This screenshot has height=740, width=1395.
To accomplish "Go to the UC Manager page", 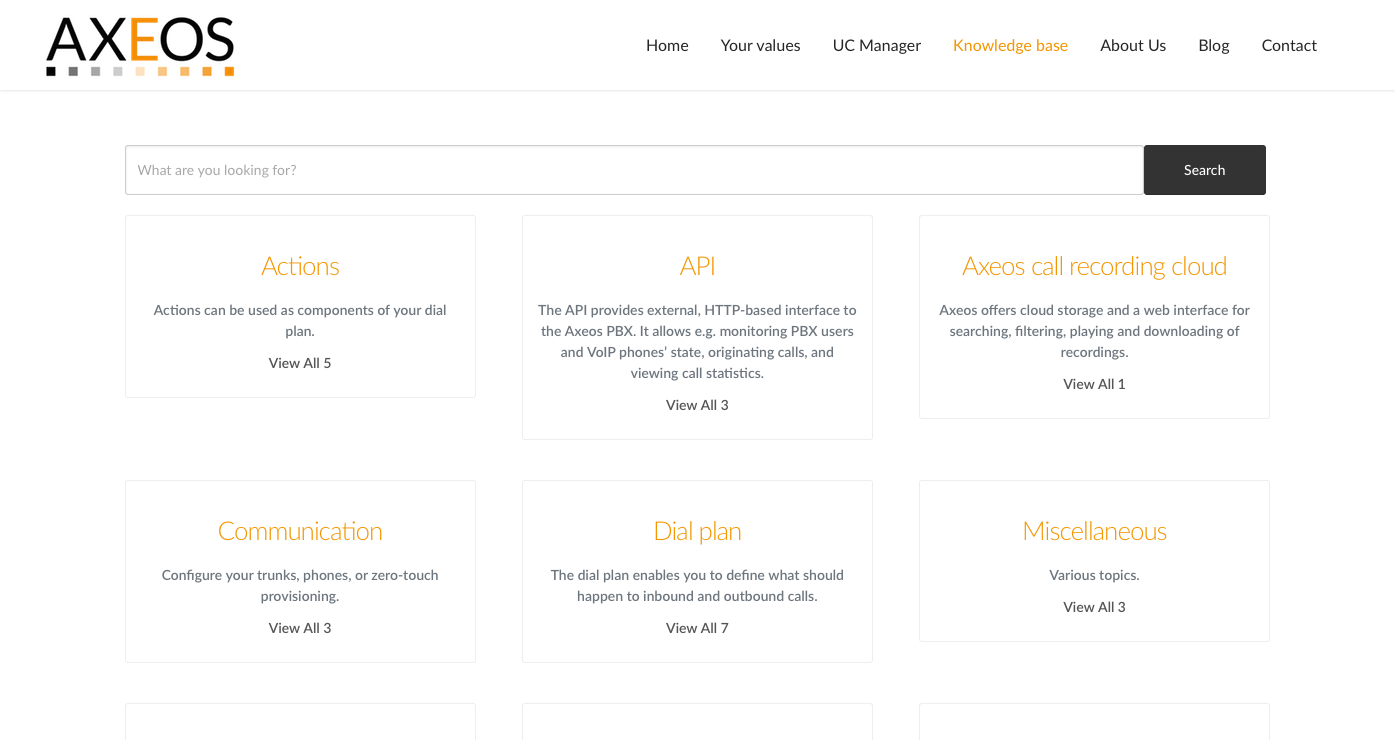I will click(x=876, y=45).
